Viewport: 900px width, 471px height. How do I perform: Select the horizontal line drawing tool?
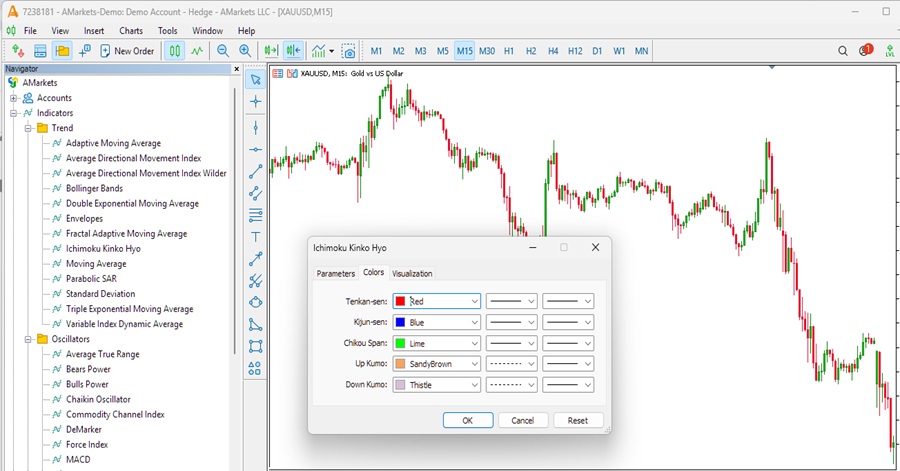255,150
